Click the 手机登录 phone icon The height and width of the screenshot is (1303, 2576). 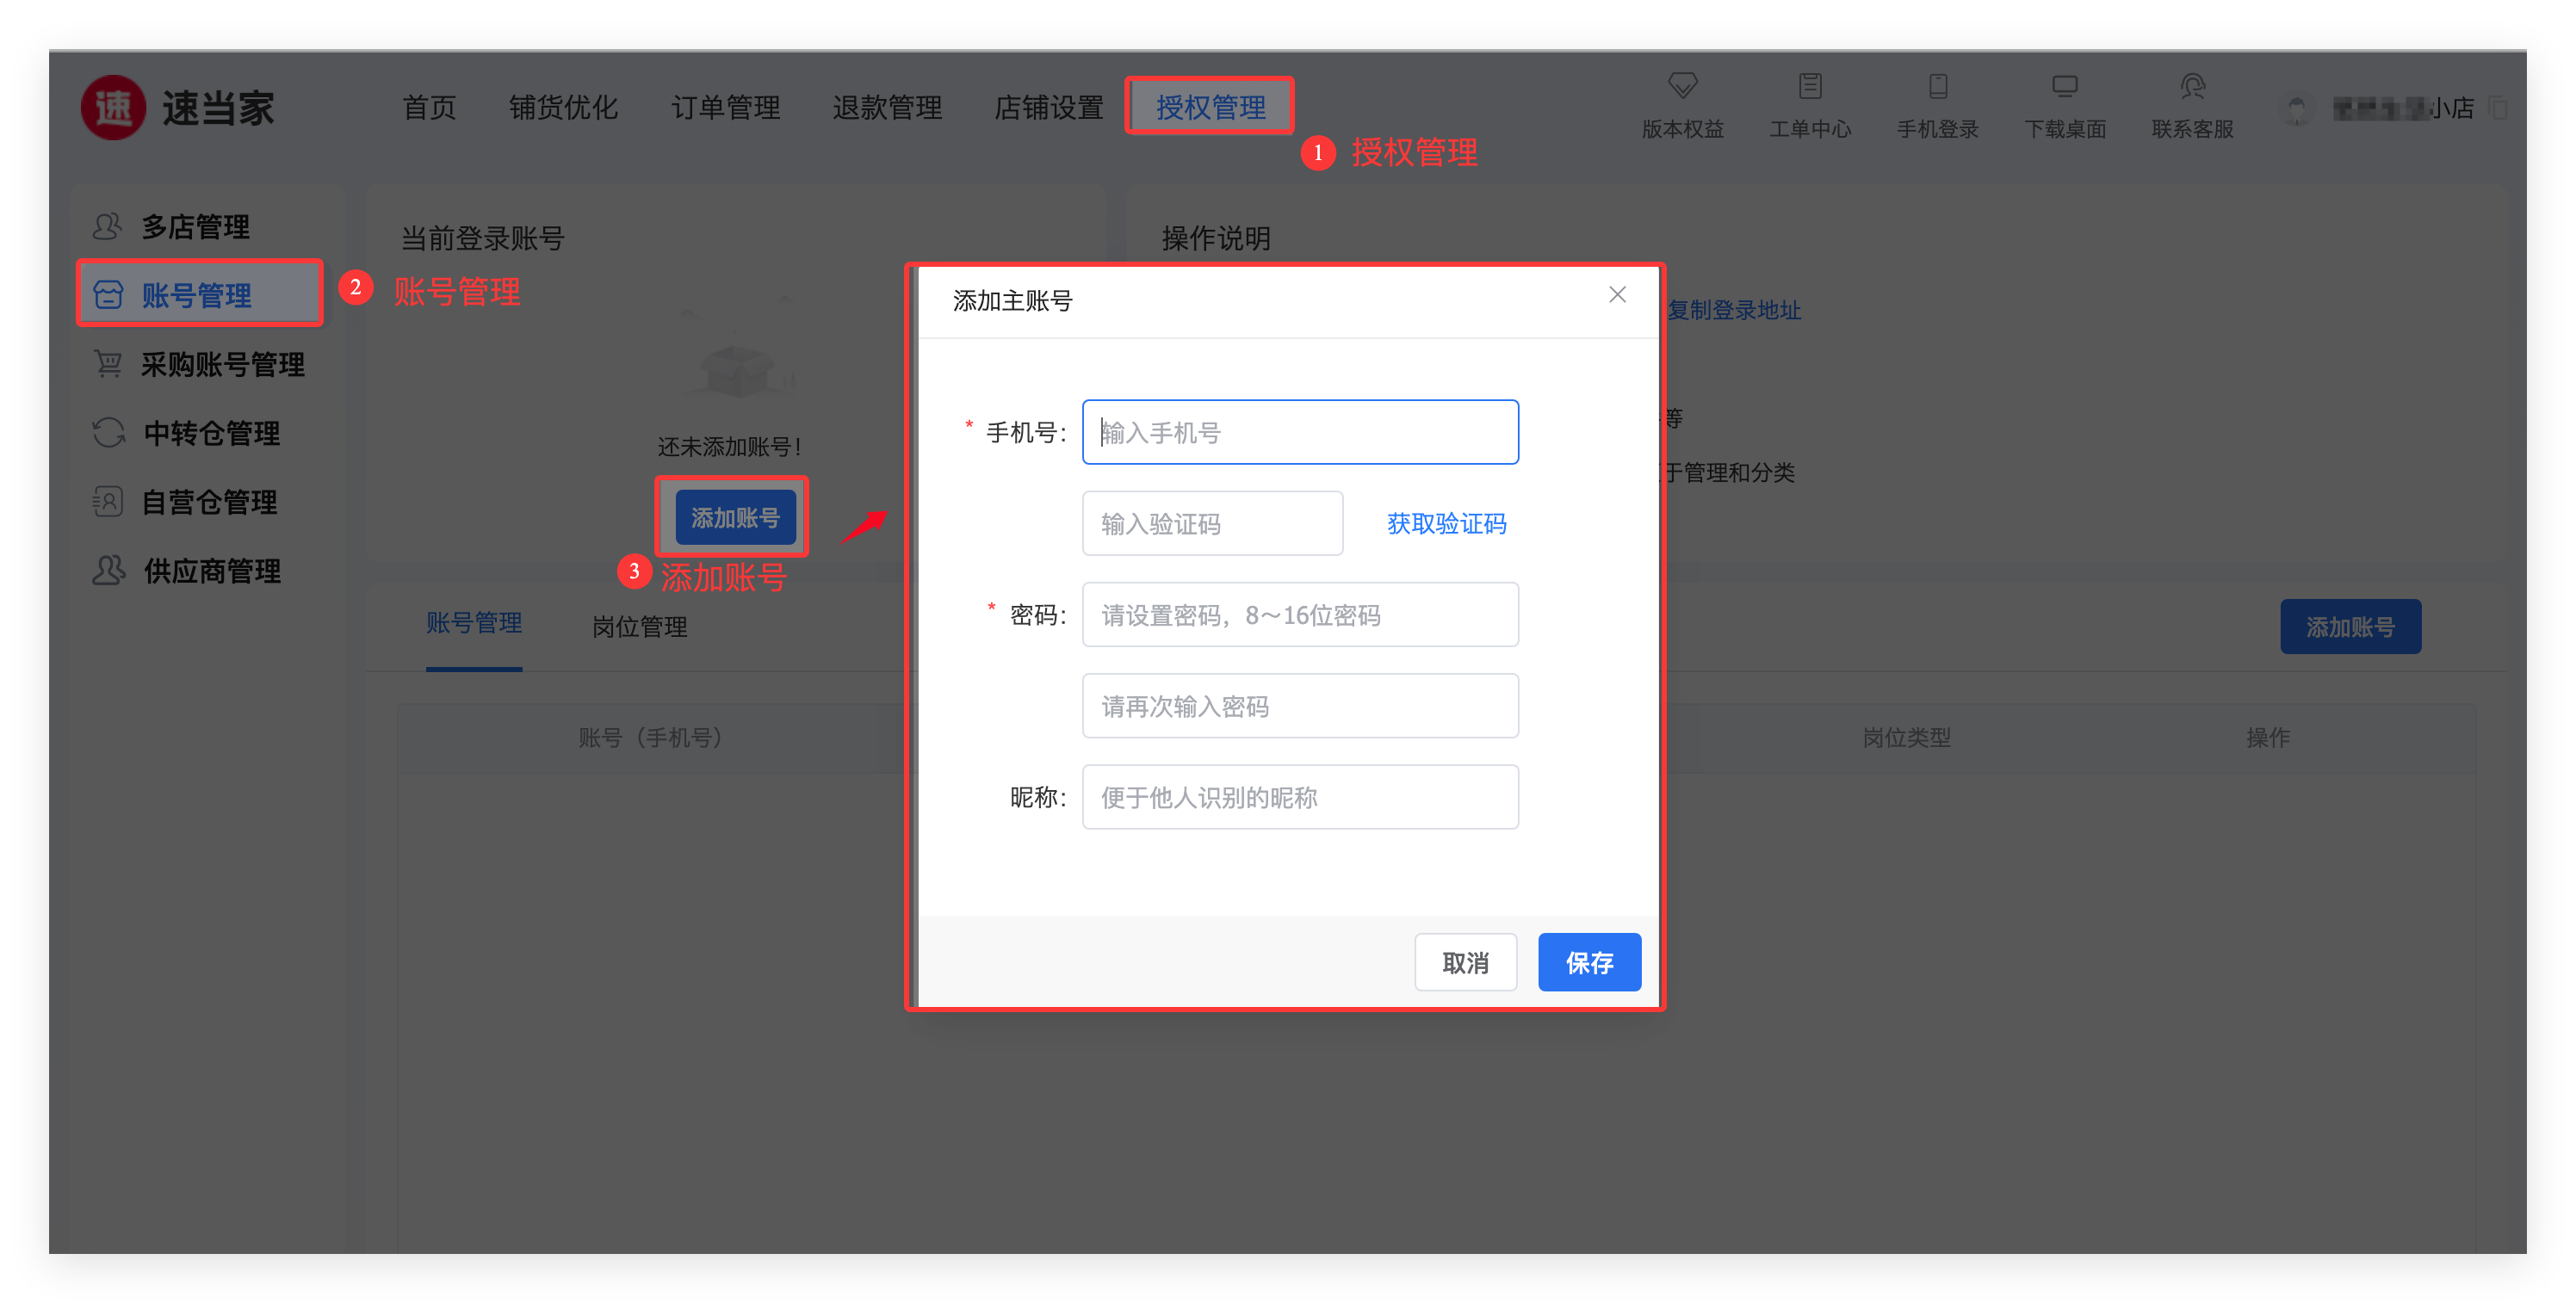point(1937,86)
